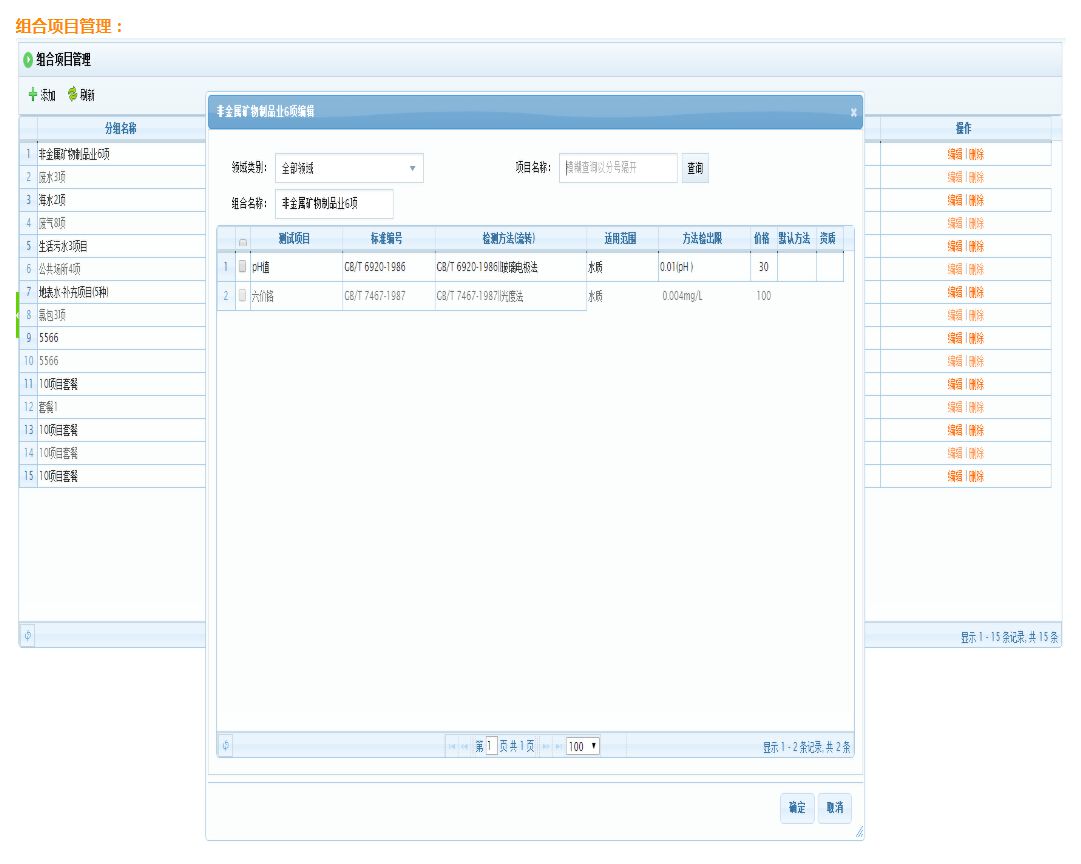
Task: Click the dialog grid refresh icon
Action: (225, 746)
